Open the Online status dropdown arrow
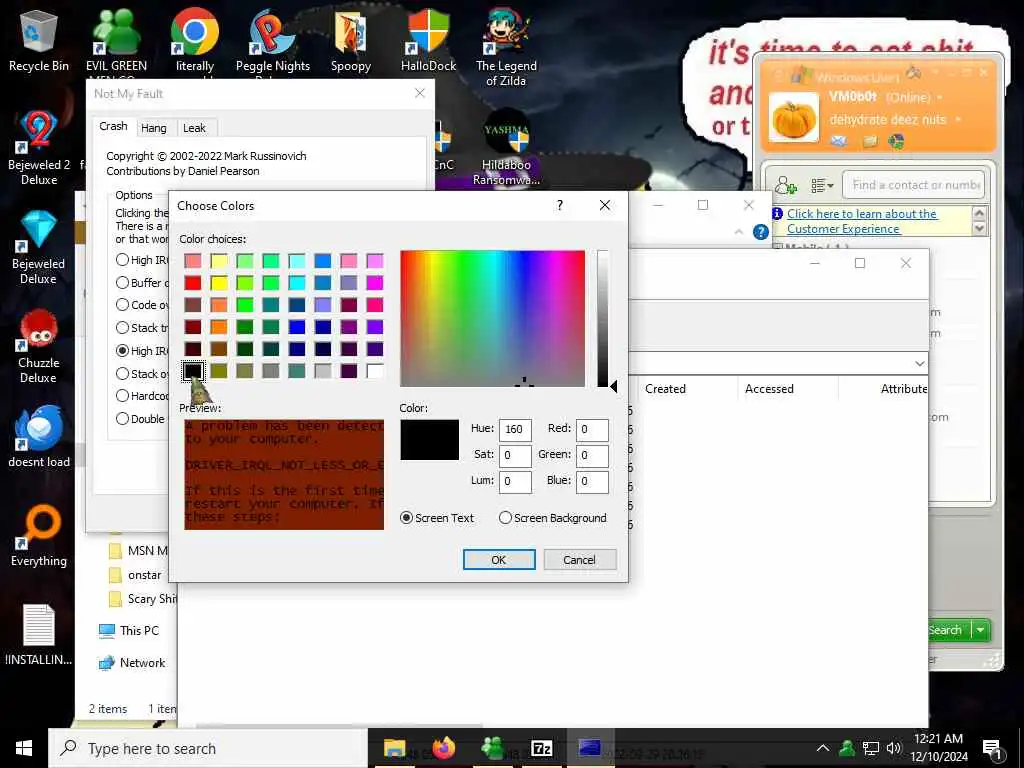Image resolution: width=1024 pixels, height=768 pixels. pos(940,98)
